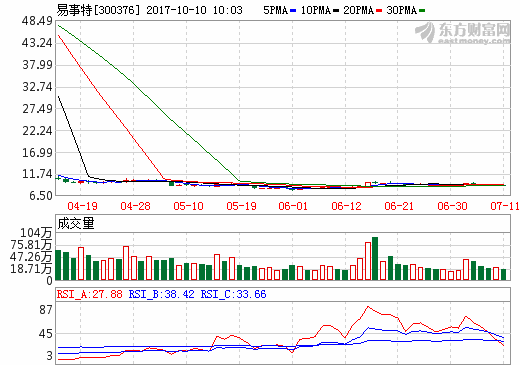Screen dimensions: 520x365
Task: Click the red 20PMA legend swatch
Action: (379, 11)
